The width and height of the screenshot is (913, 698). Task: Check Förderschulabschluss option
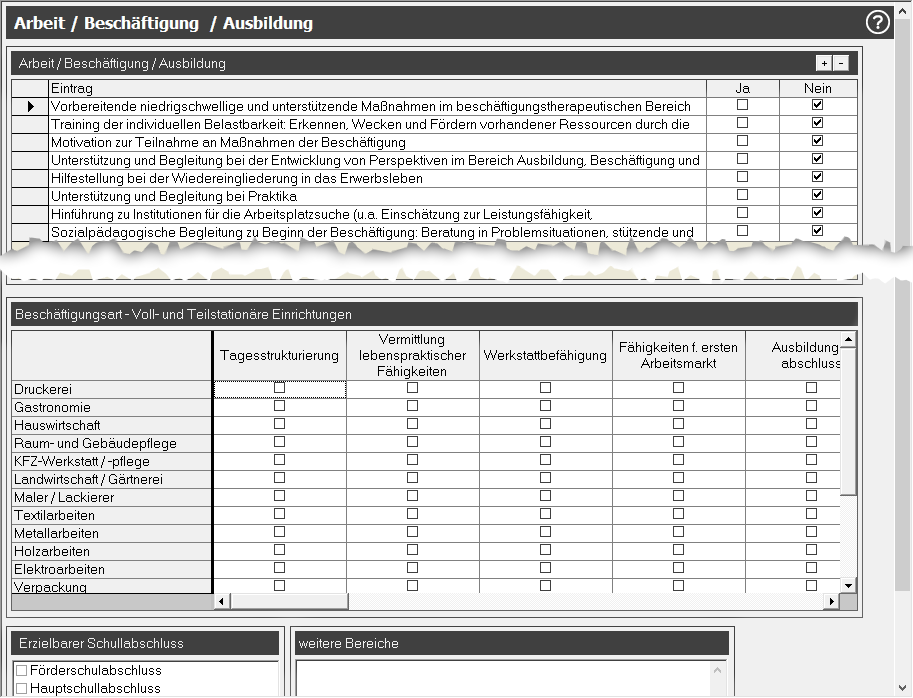tap(21, 671)
